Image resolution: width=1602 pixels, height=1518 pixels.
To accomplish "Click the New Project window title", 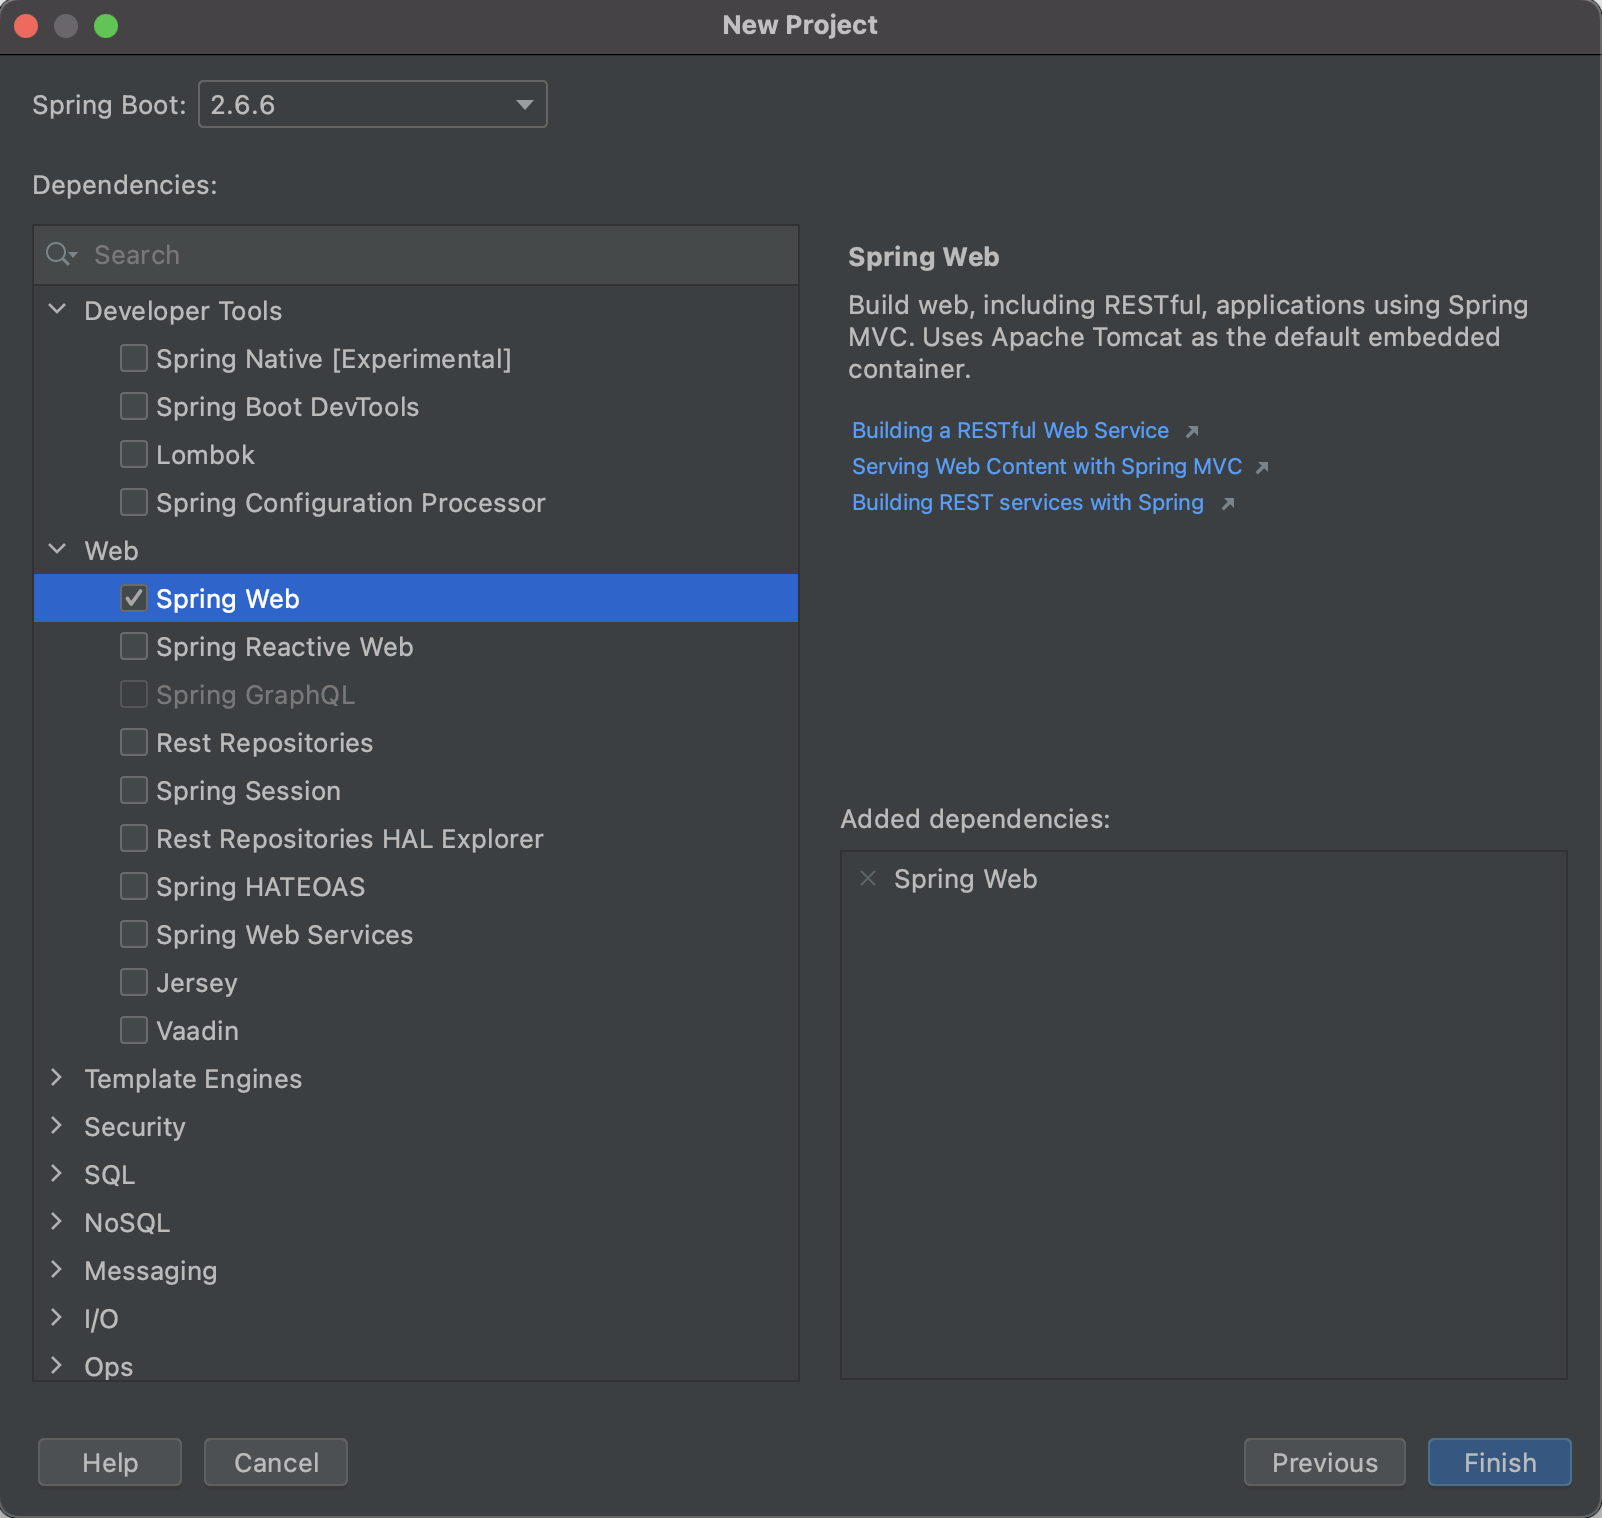I will point(800,25).
